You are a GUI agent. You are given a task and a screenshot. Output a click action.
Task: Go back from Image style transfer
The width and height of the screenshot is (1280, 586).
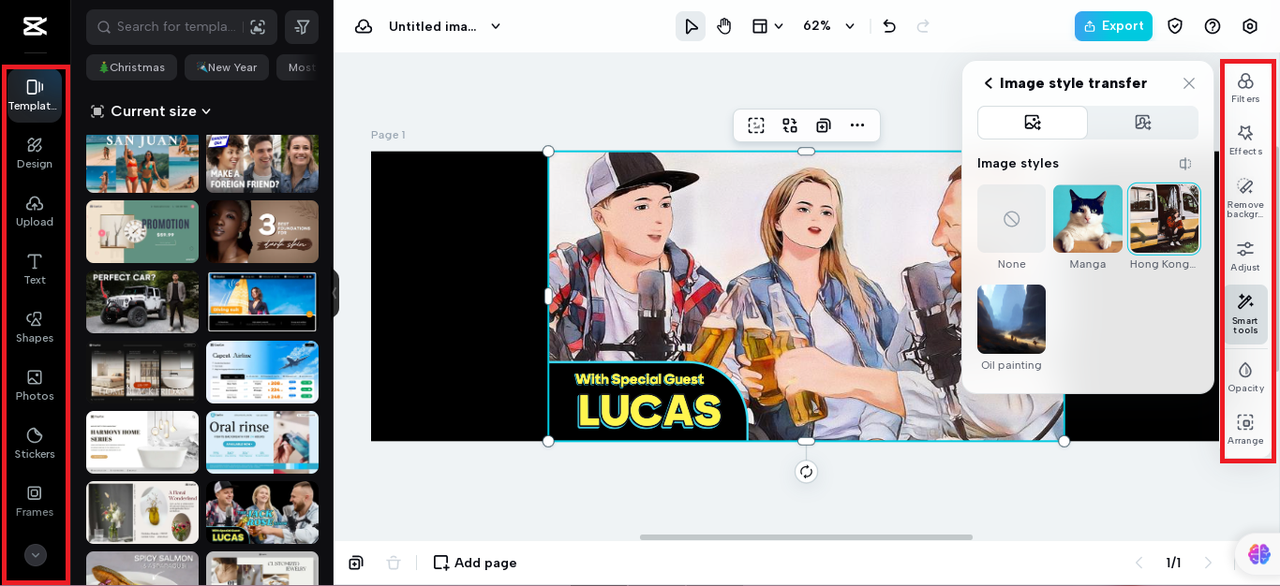pos(988,83)
